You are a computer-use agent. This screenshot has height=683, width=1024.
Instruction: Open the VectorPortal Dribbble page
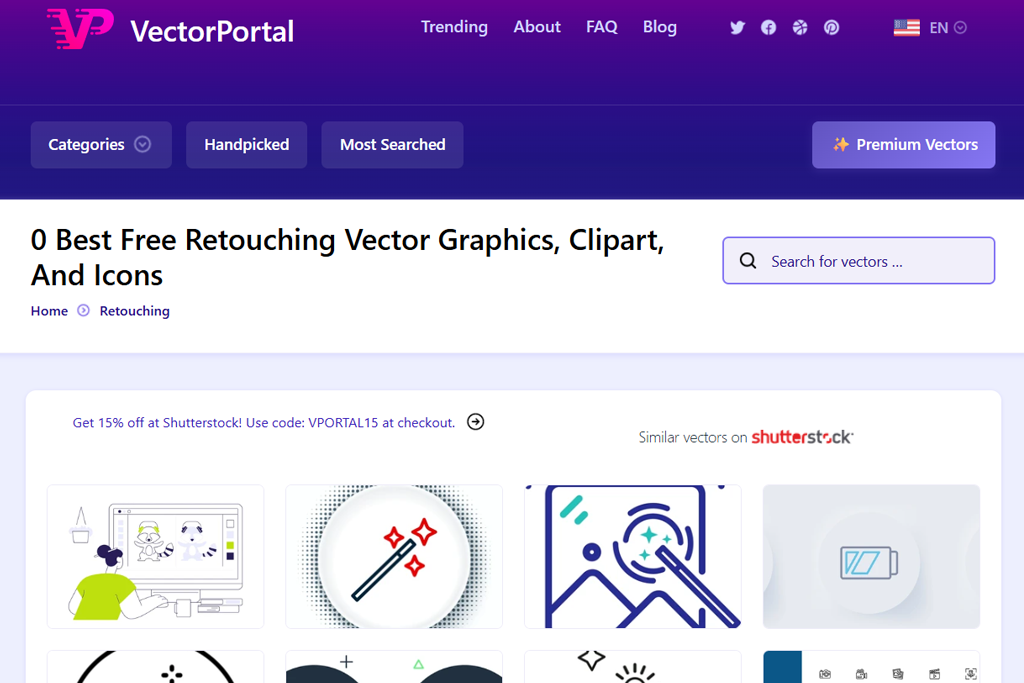pyautogui.click(x=800, y=27)
